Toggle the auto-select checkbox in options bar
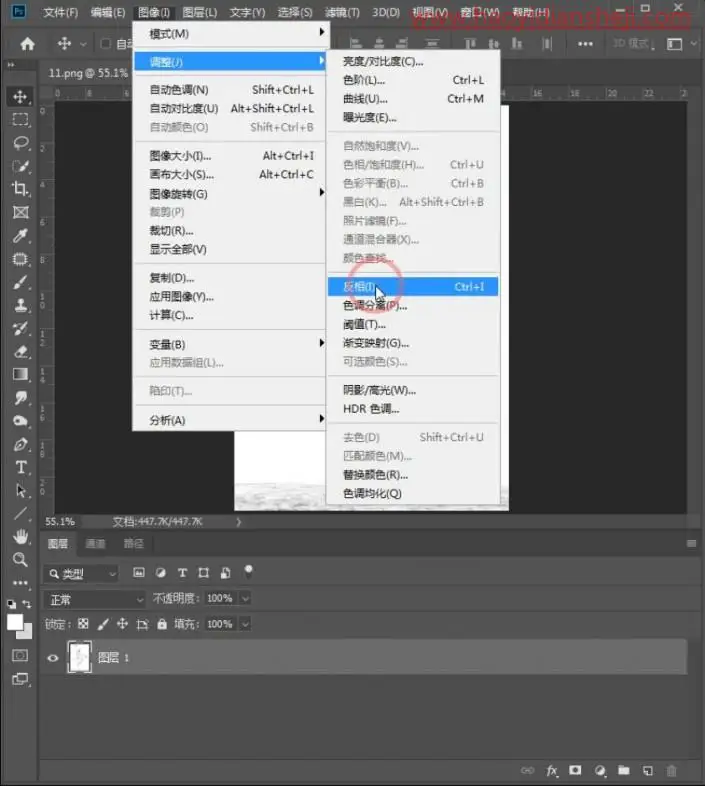The image size is (705, 786). tap(105, 44)
